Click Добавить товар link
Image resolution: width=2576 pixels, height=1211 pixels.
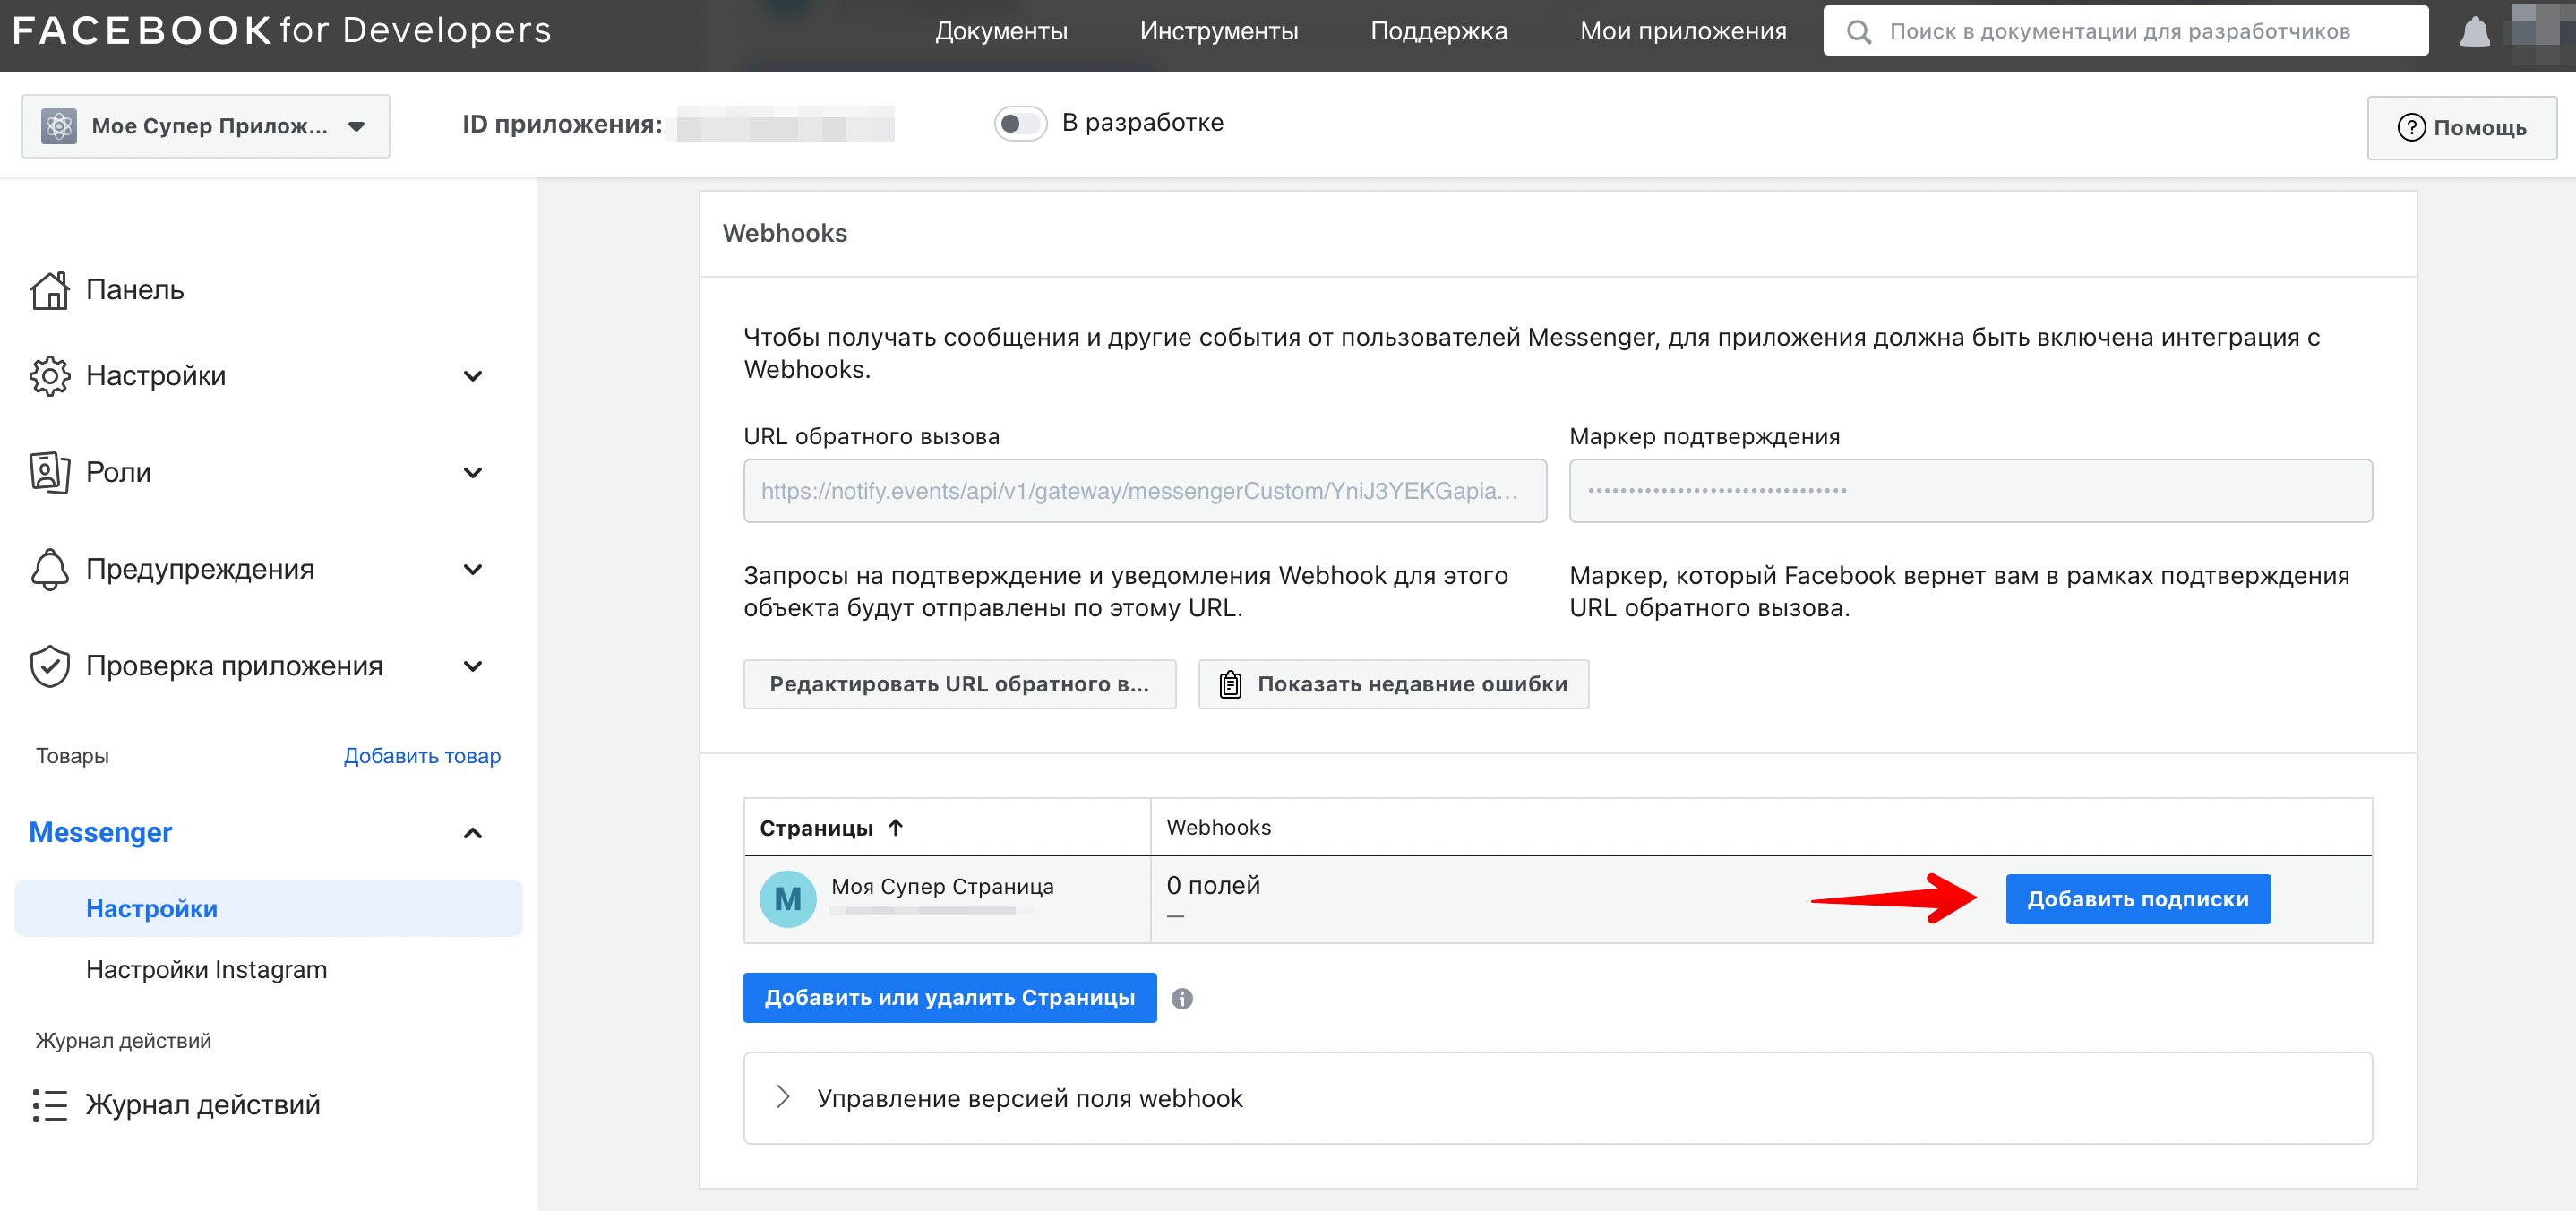coord(422,756)
